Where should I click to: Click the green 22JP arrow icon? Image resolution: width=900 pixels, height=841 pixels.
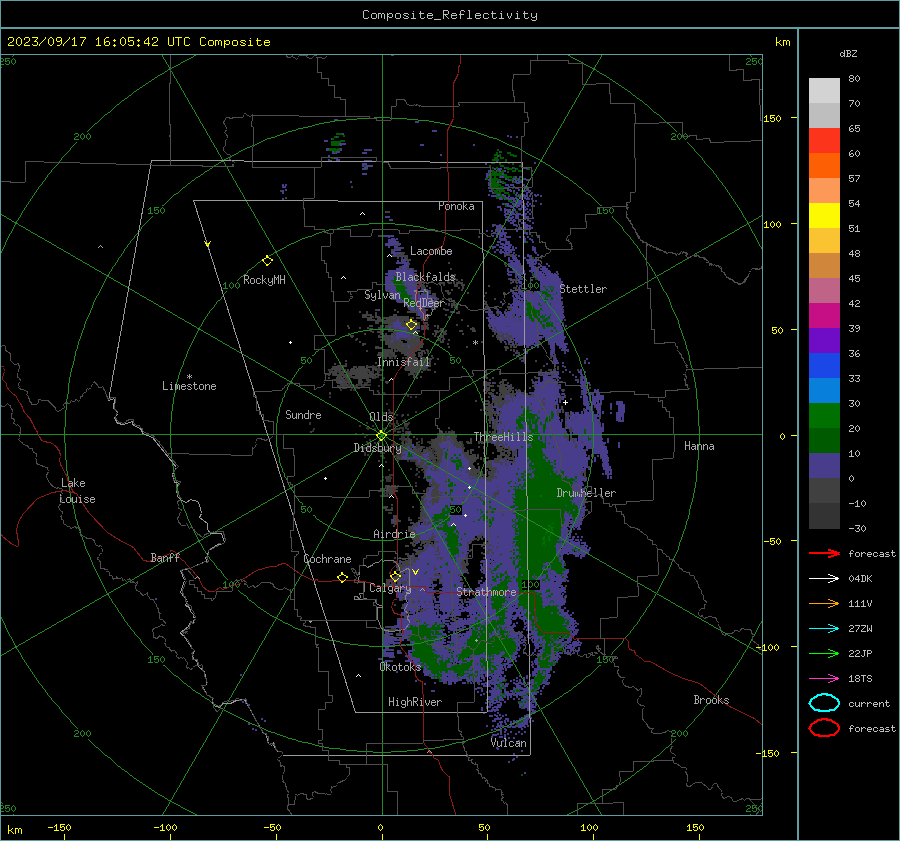click(x=824, y=653)
